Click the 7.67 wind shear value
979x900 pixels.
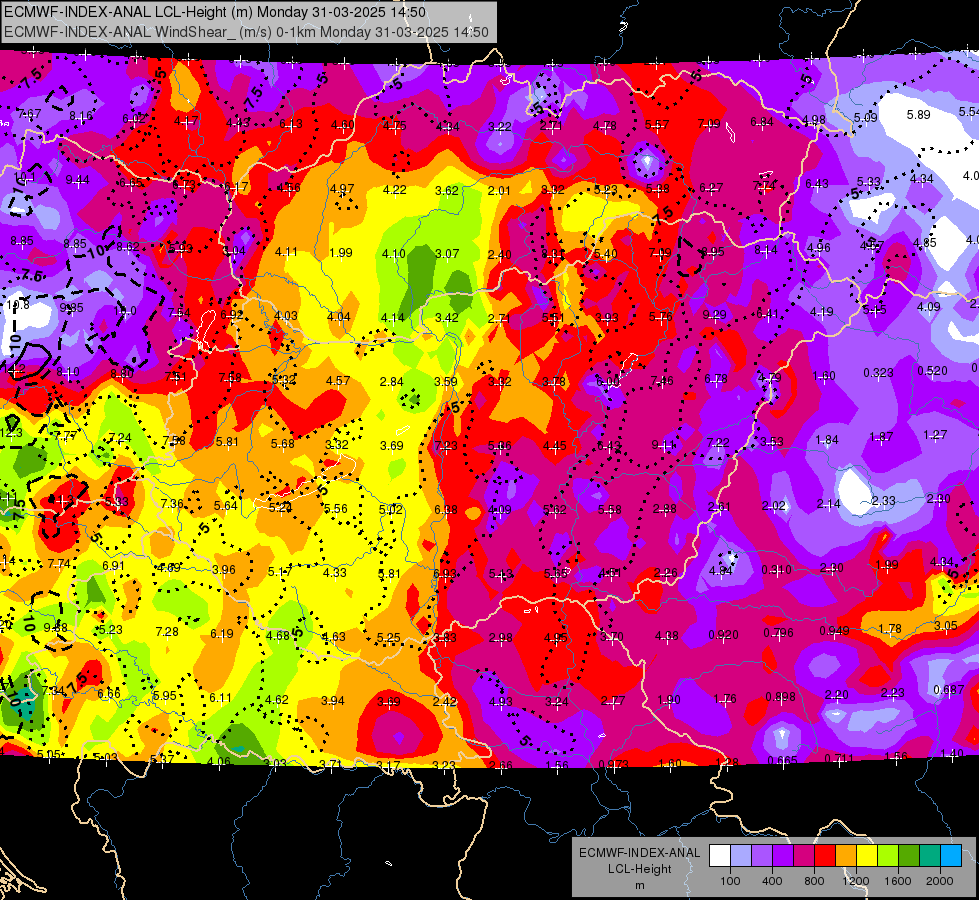pos(29,114)
